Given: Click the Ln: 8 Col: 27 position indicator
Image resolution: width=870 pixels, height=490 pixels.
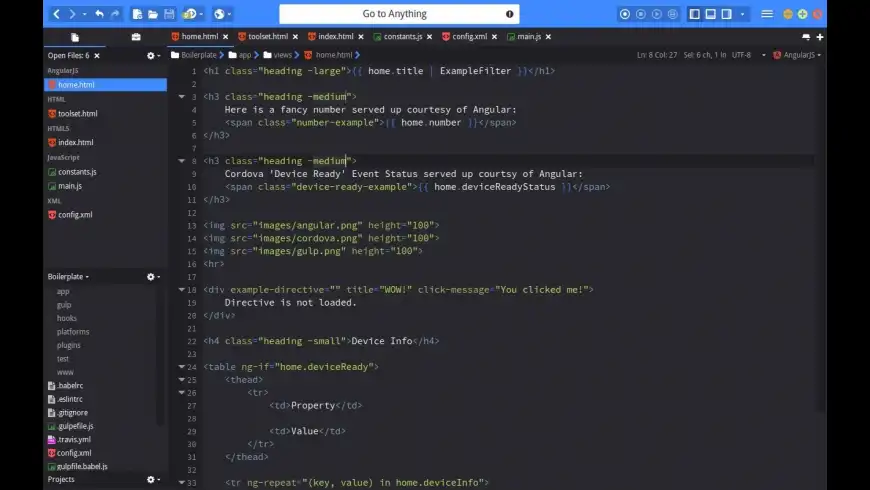Looking at the screenshot, I should (657, 55).
